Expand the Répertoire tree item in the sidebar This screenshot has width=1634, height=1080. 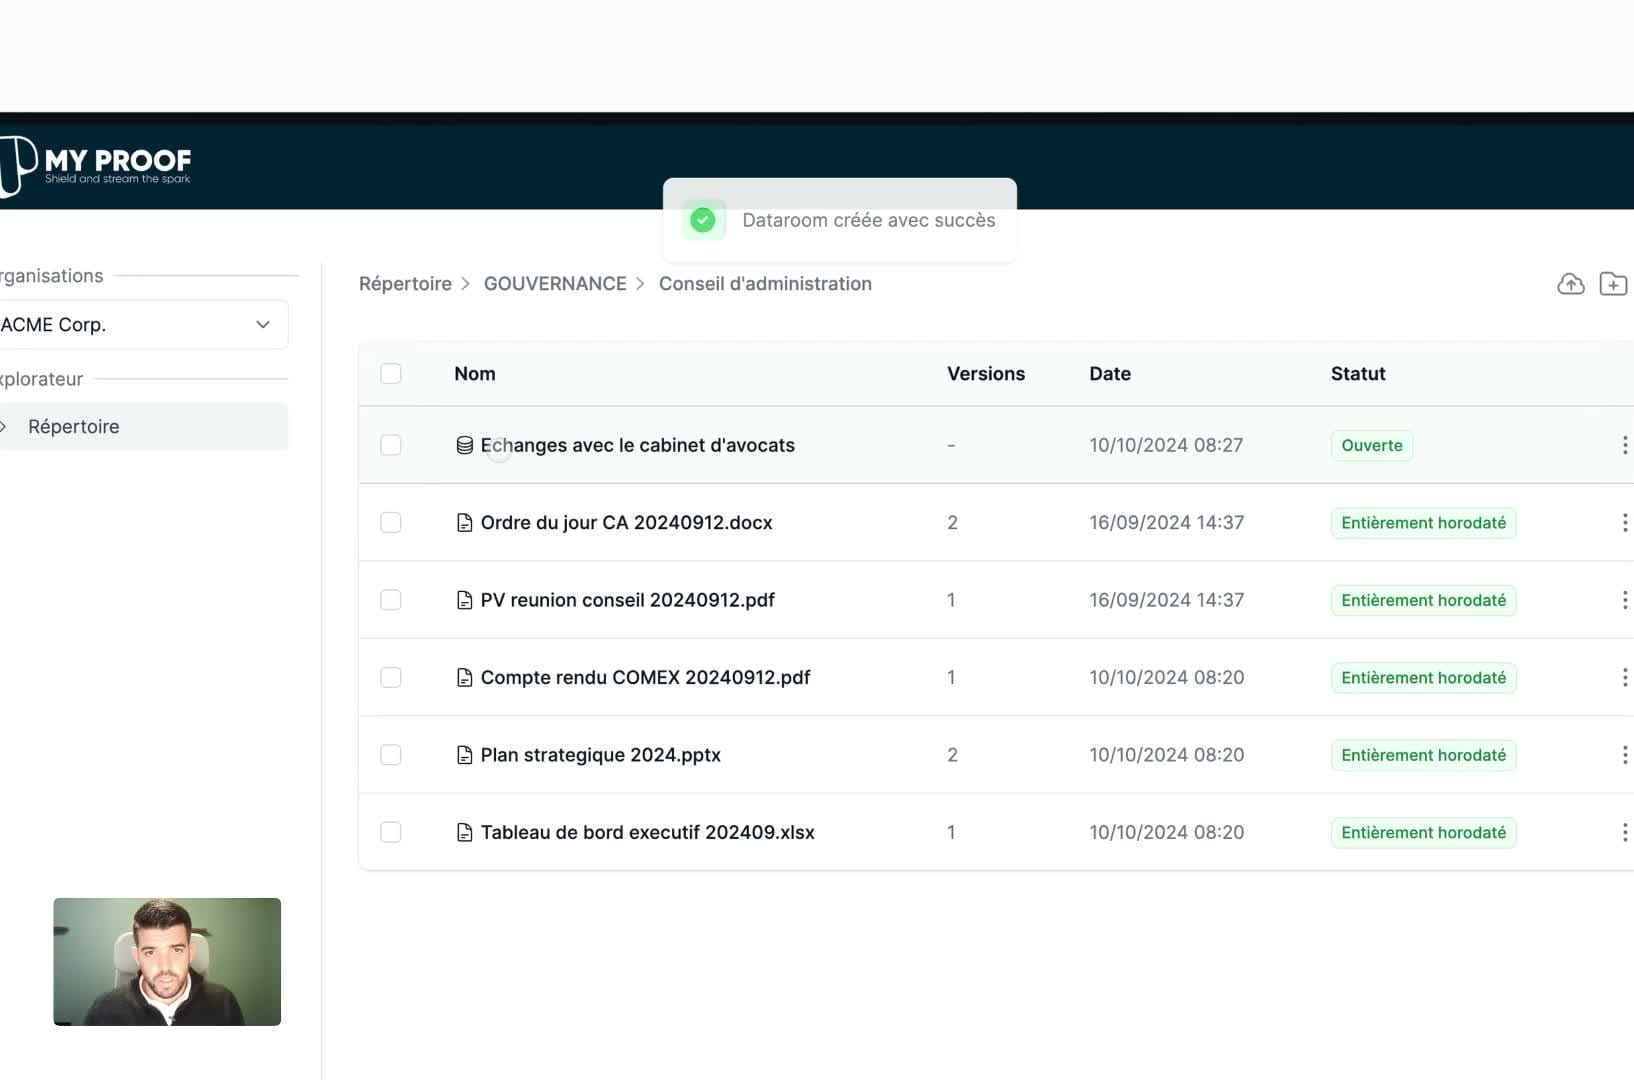click(4, 427)
